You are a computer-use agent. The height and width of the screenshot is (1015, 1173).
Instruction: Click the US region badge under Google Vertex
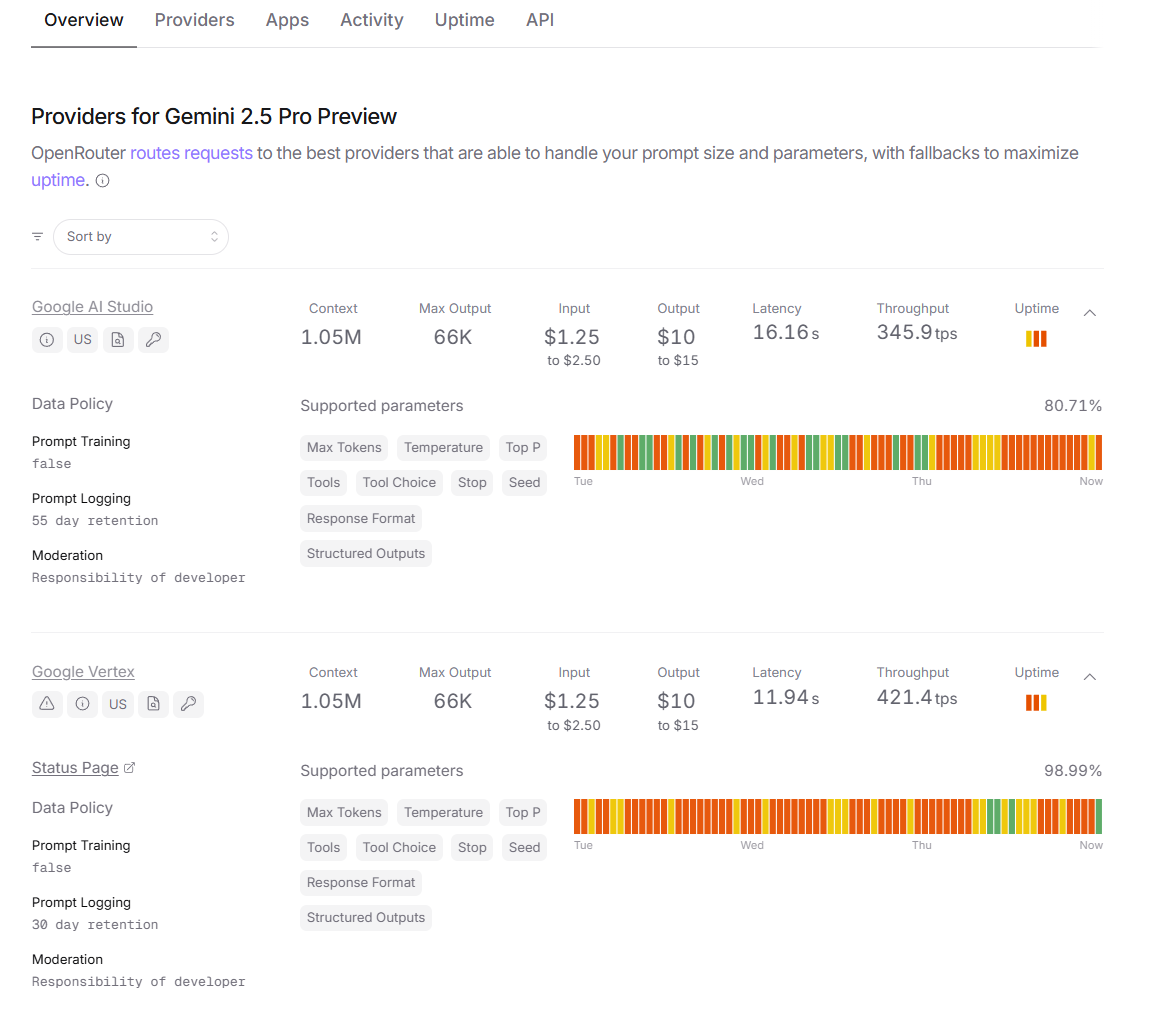tap(118, 704)
